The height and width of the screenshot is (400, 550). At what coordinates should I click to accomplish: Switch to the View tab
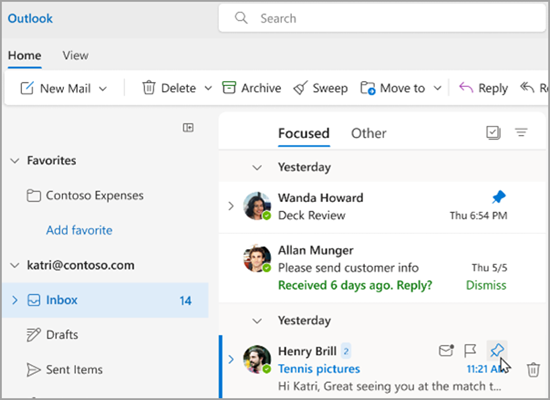(75, 55)
